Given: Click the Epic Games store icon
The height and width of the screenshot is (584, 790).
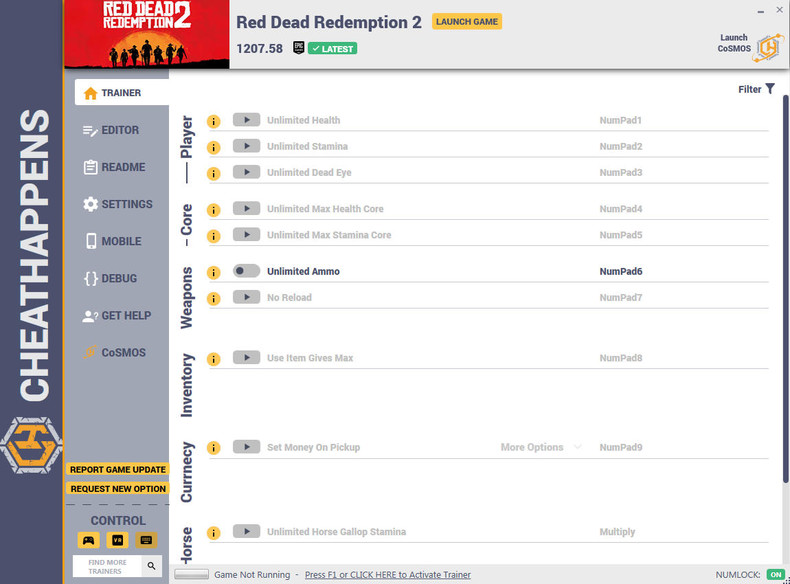Looking at the screenshot, I should tap(299, 48).
